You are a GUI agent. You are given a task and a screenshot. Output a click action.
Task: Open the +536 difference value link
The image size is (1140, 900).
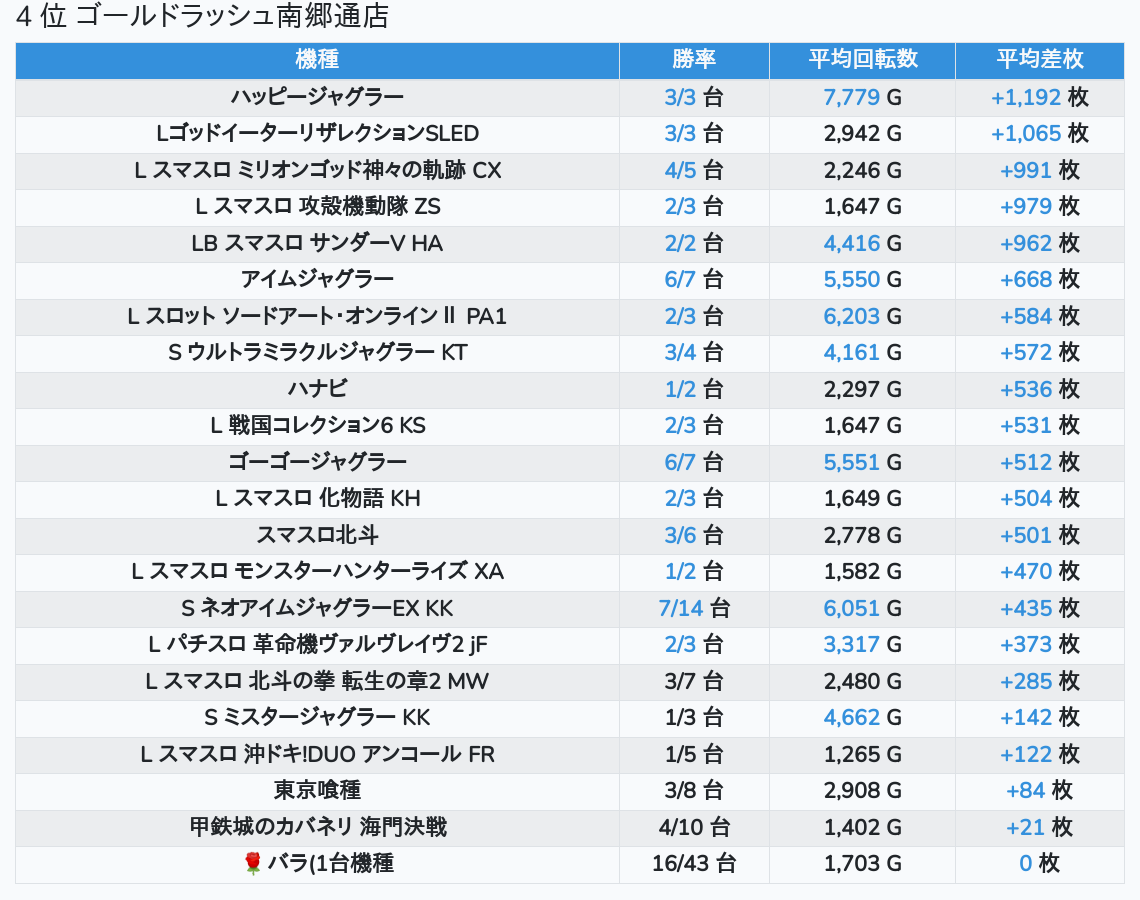(x=1026, y=389)
